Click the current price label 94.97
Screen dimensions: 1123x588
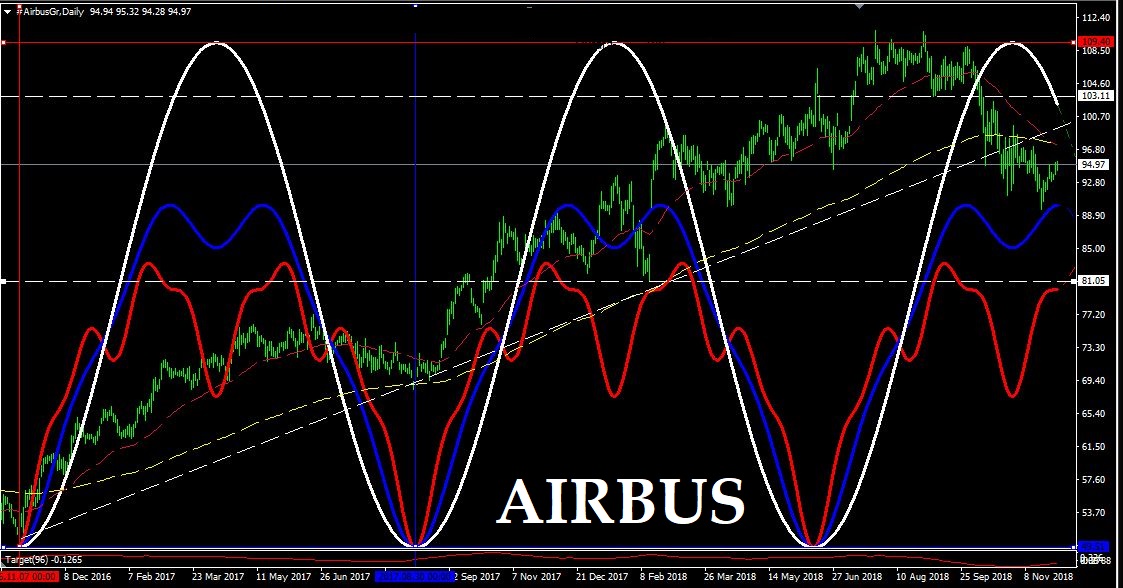point(1094,165)
